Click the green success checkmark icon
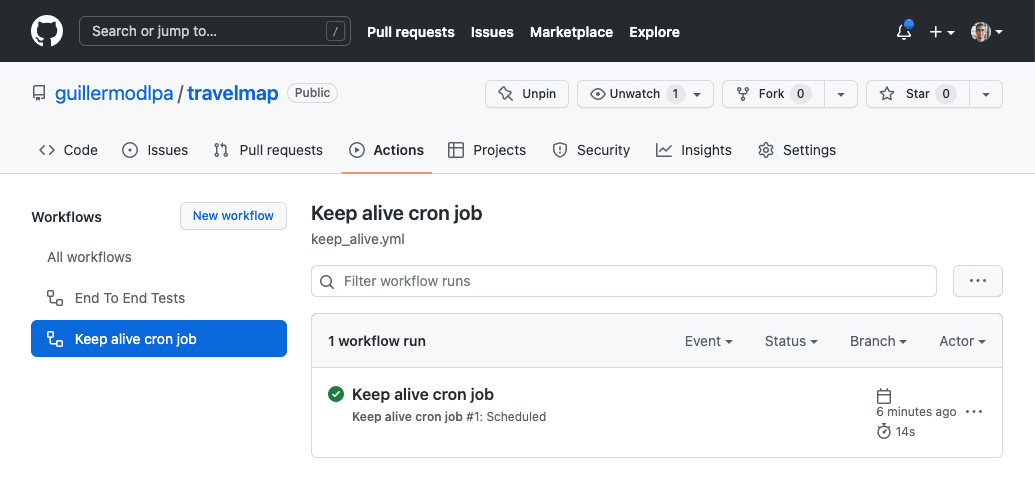1035x495 pixels. click(x=336, y=394)
